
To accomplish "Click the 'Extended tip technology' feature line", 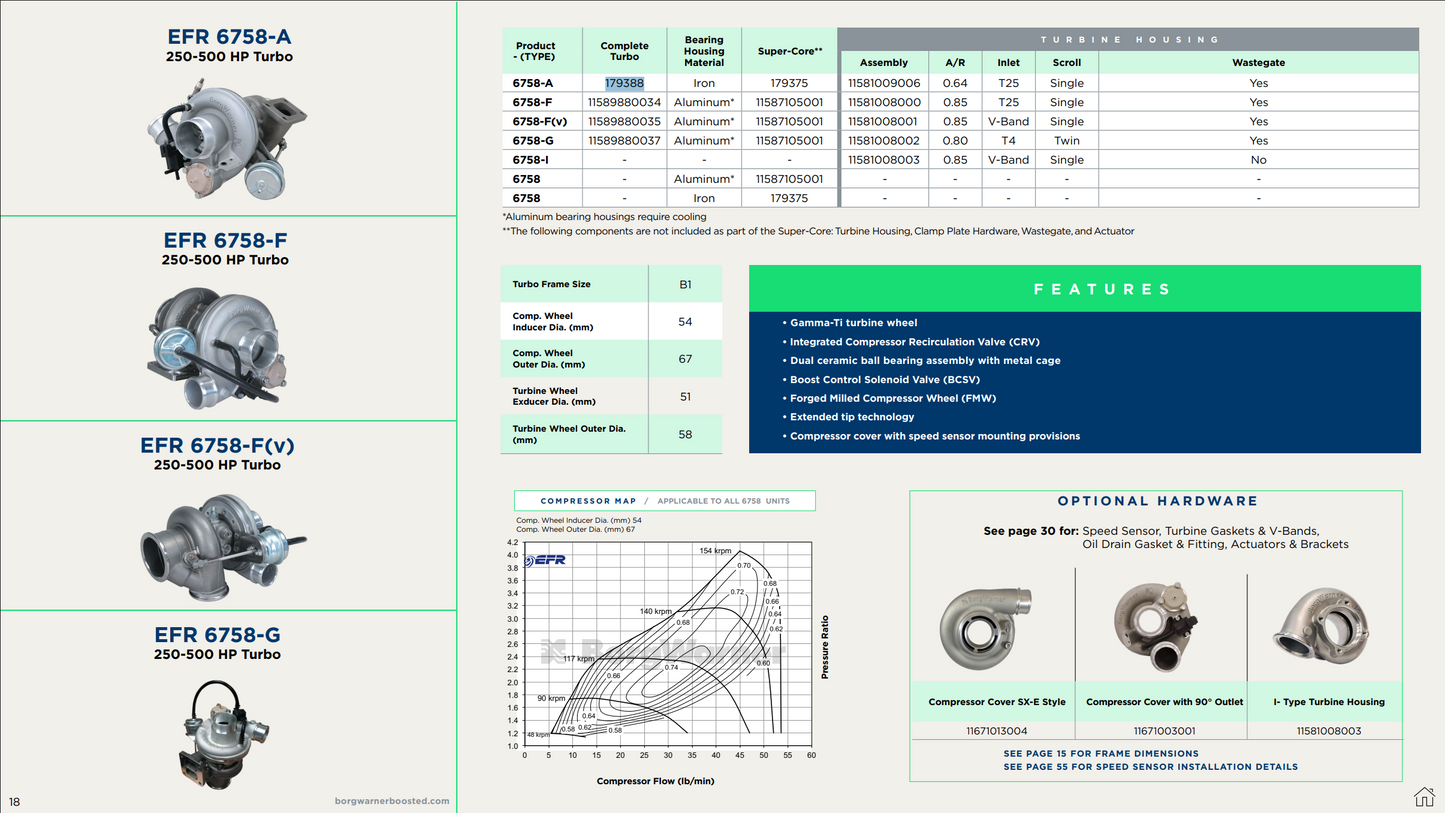I will tap(852, 417).
